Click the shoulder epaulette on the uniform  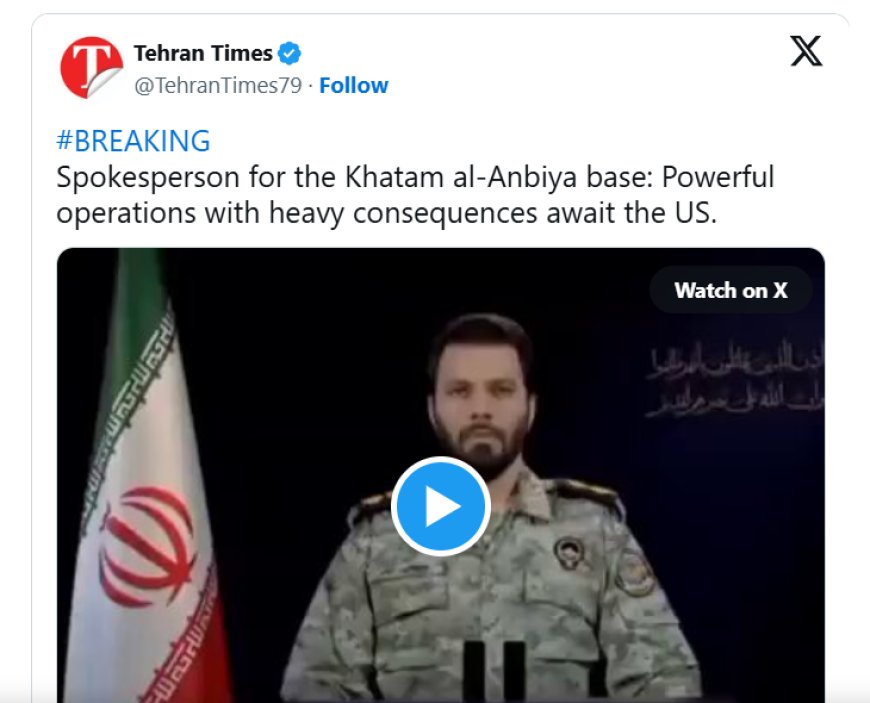click(589, 492)
